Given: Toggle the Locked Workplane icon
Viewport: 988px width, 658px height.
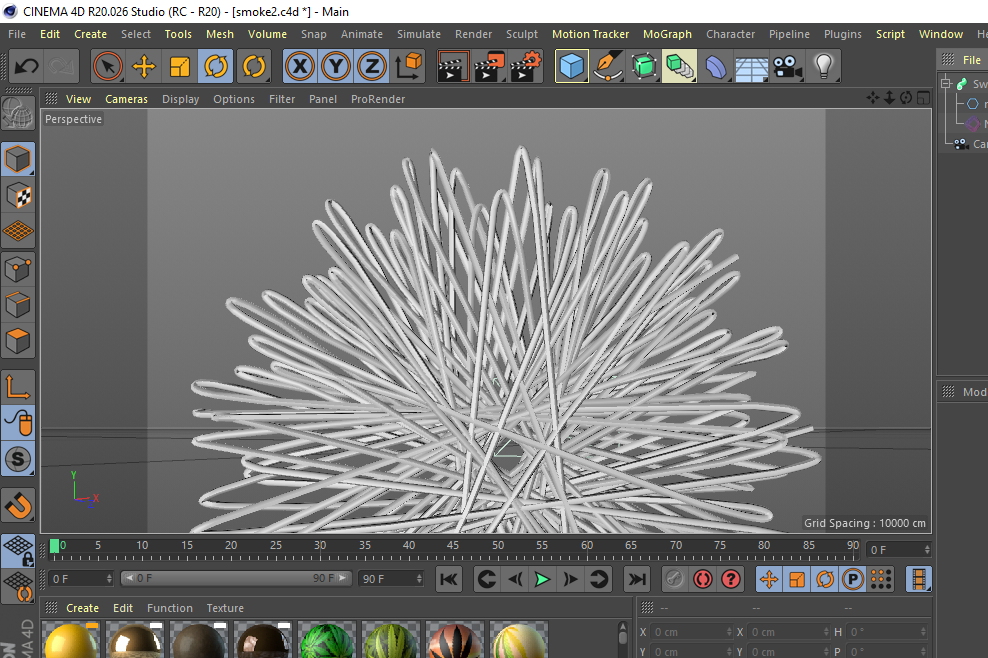Looking at the screenshot, I should (x=18, y=550).
